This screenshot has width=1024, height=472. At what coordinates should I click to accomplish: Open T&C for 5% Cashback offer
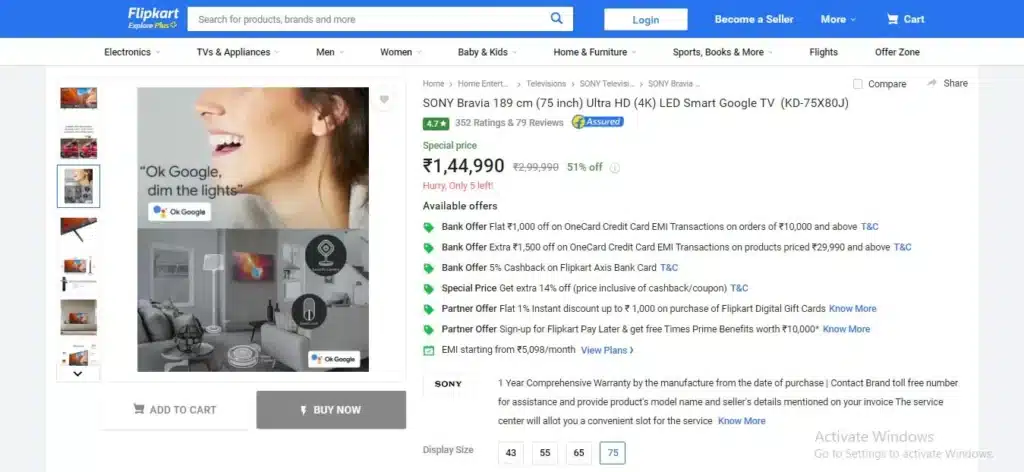click(669, 268)
